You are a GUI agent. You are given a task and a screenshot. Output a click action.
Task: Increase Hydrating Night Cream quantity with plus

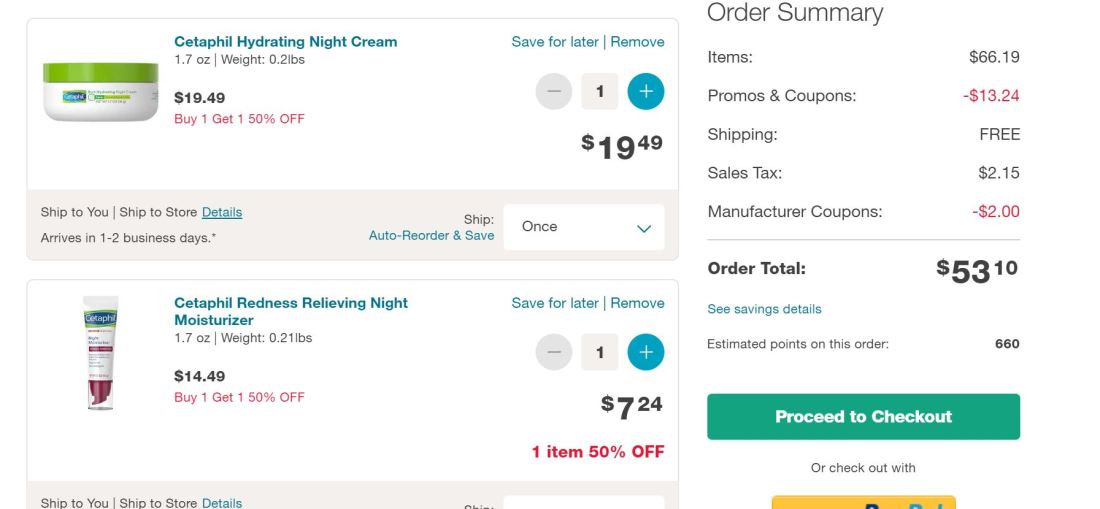point(646,91)
